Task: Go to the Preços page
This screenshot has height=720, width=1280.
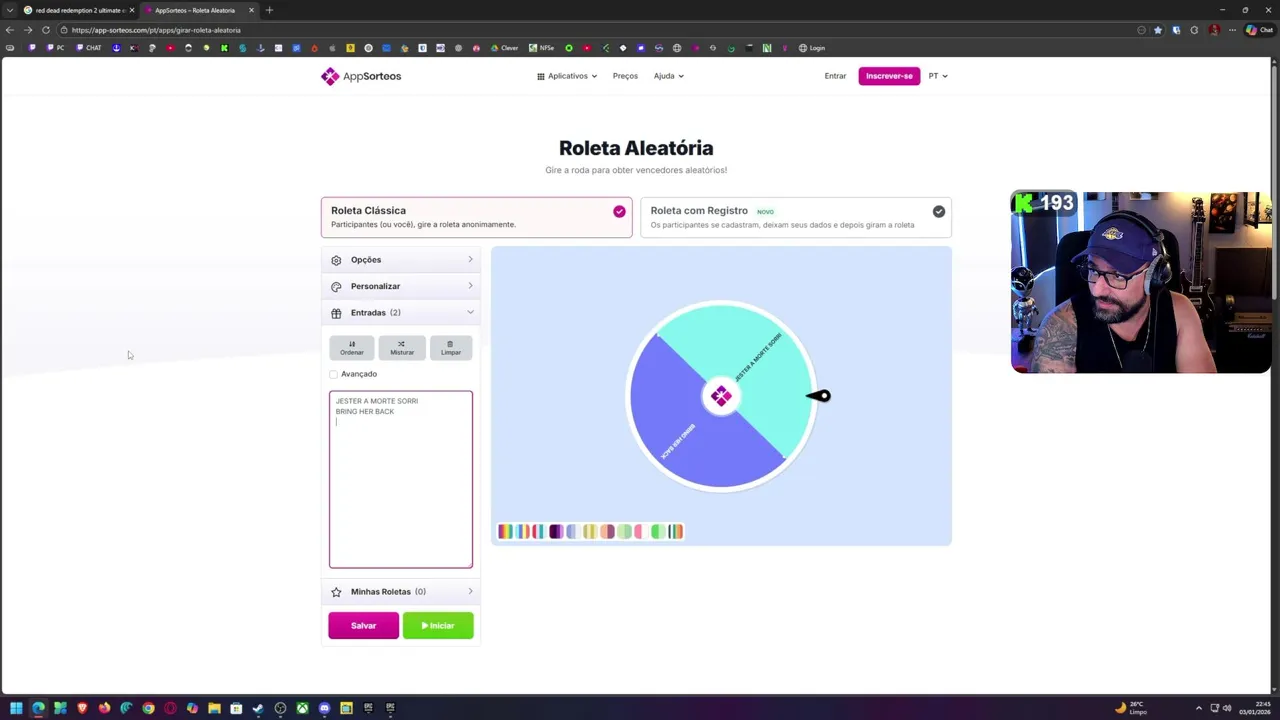Action: [x=625, y=76]
